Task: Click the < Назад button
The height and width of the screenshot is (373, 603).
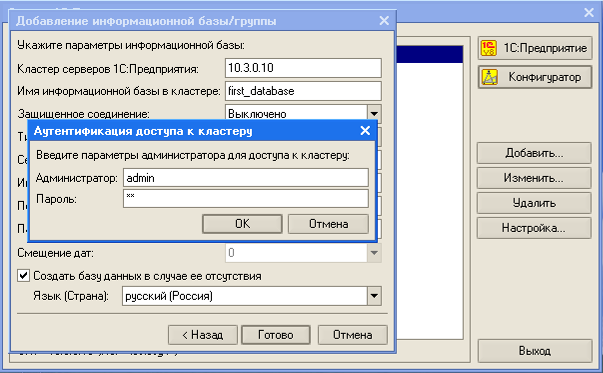Action: pos(203,335)
